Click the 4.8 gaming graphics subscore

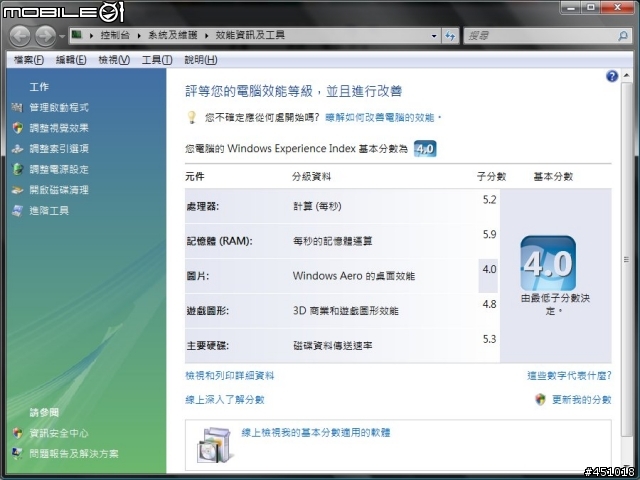(x=489, y=304)
